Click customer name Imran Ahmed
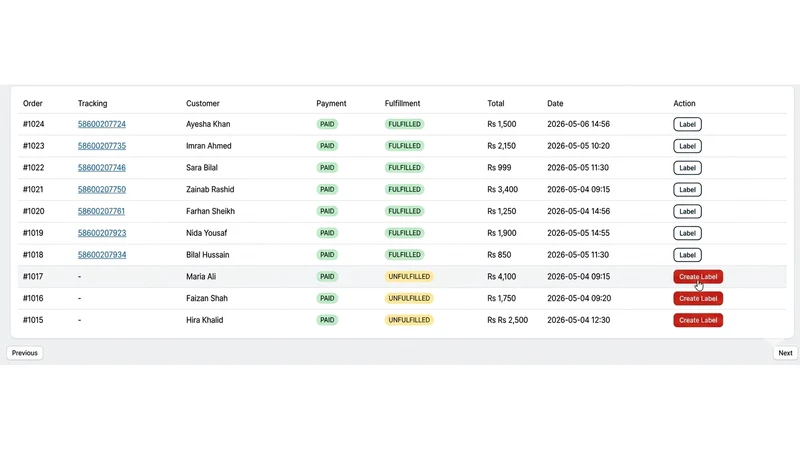The width and height of the screenshot is (800, 450). click(x=209, y=146)
